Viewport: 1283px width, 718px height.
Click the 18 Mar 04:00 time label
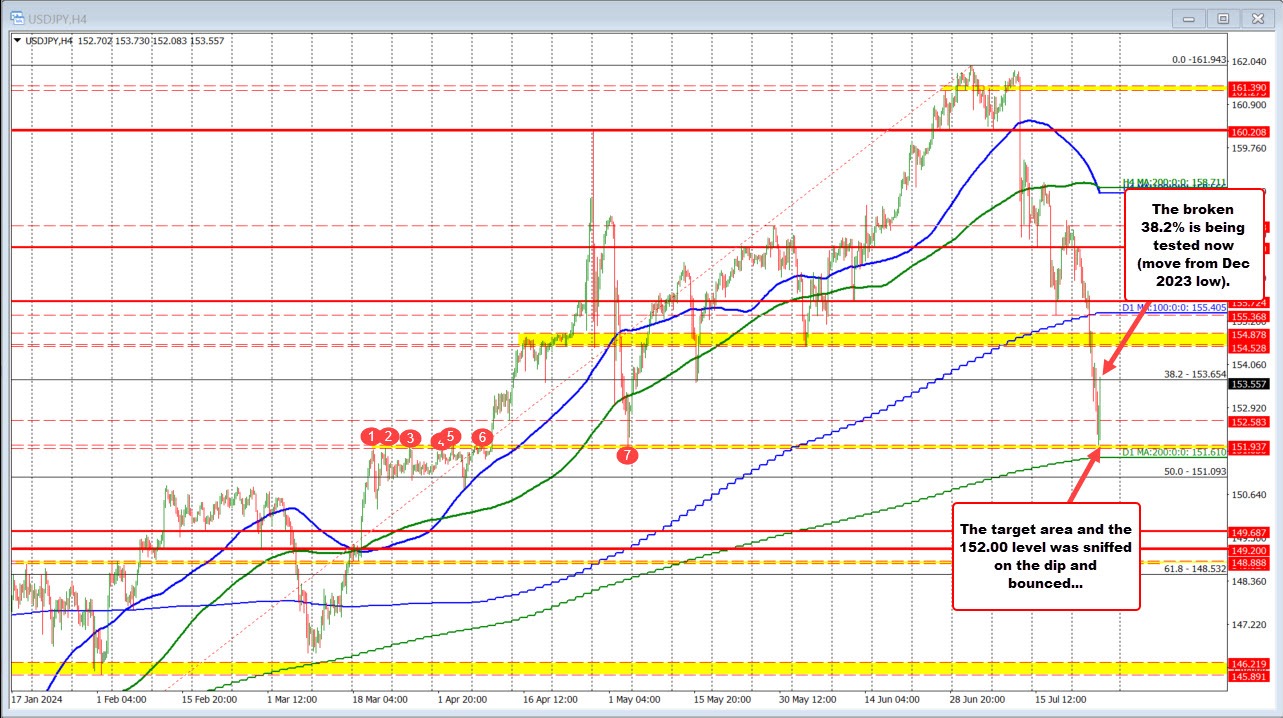click(380, 698)
